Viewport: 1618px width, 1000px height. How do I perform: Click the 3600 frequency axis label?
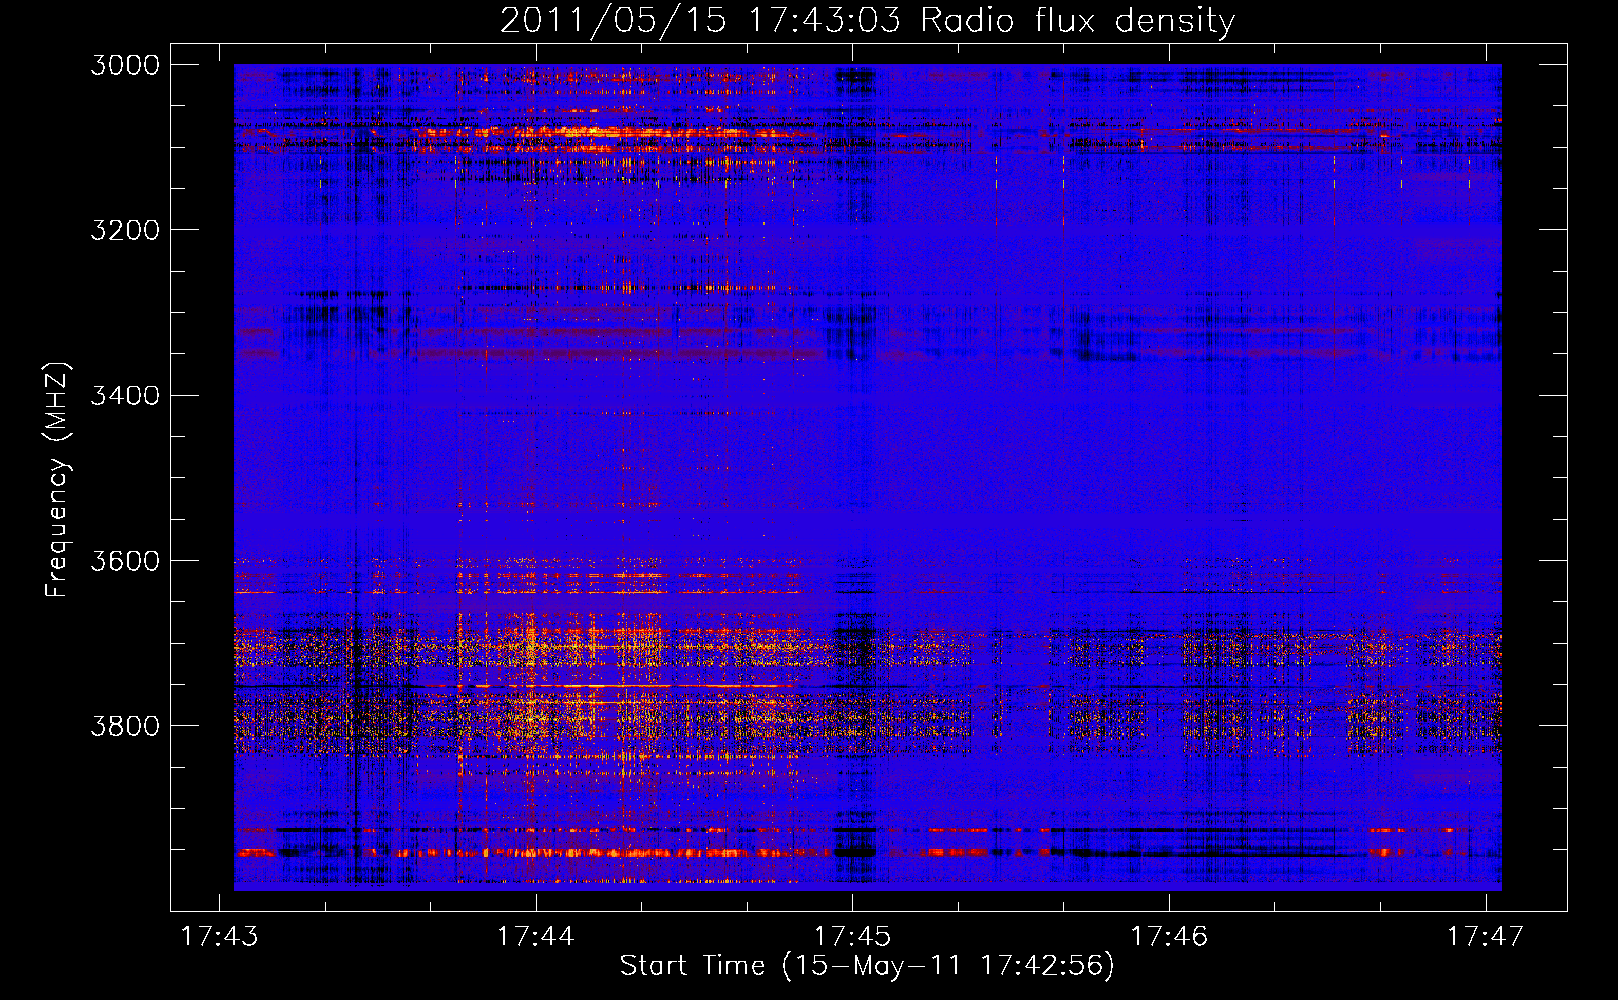[x=125, y=560]
